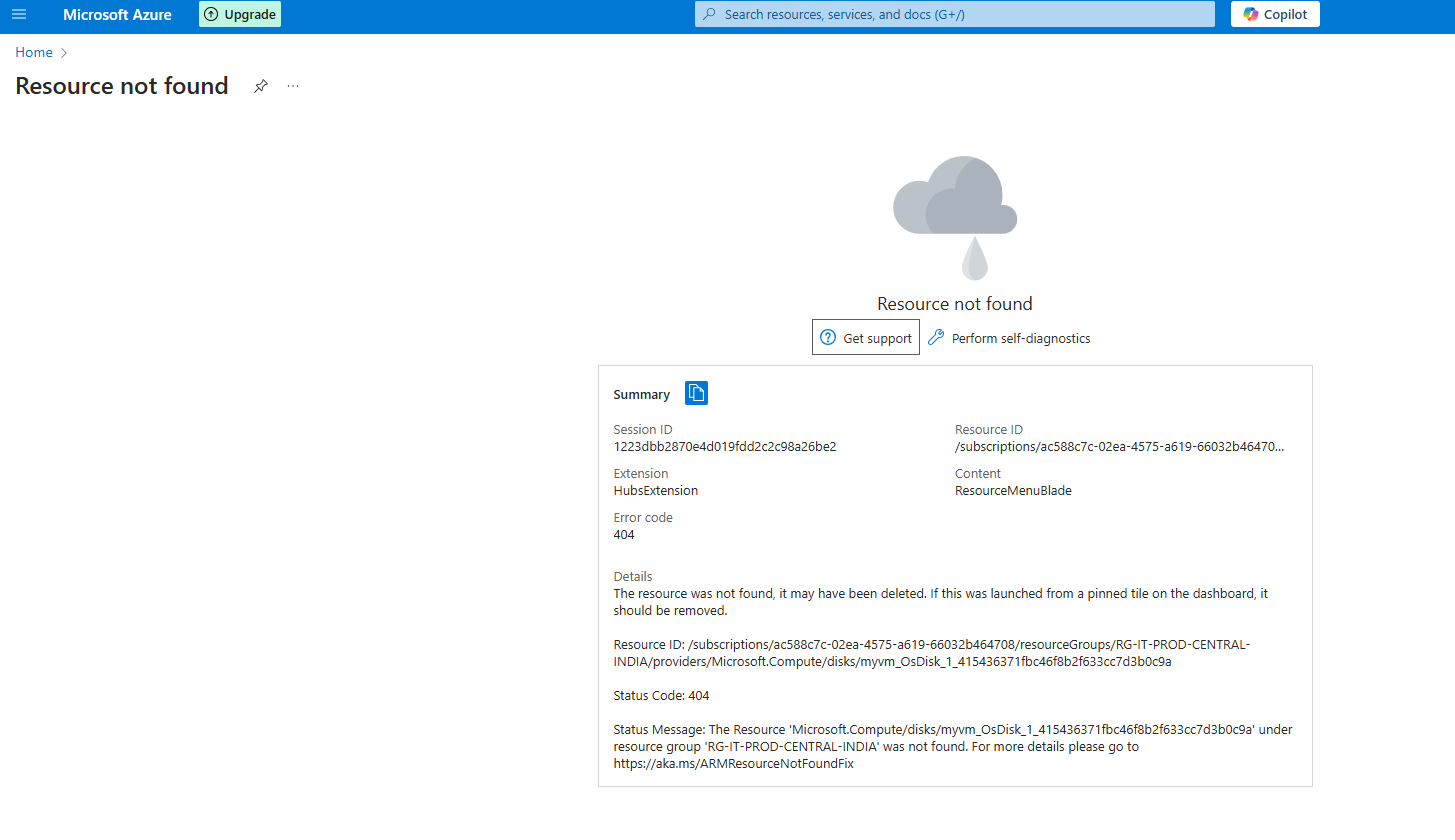Pin the Resource not found blade
This screenshot has width=1455, height=840.
(x=261, y=86)
